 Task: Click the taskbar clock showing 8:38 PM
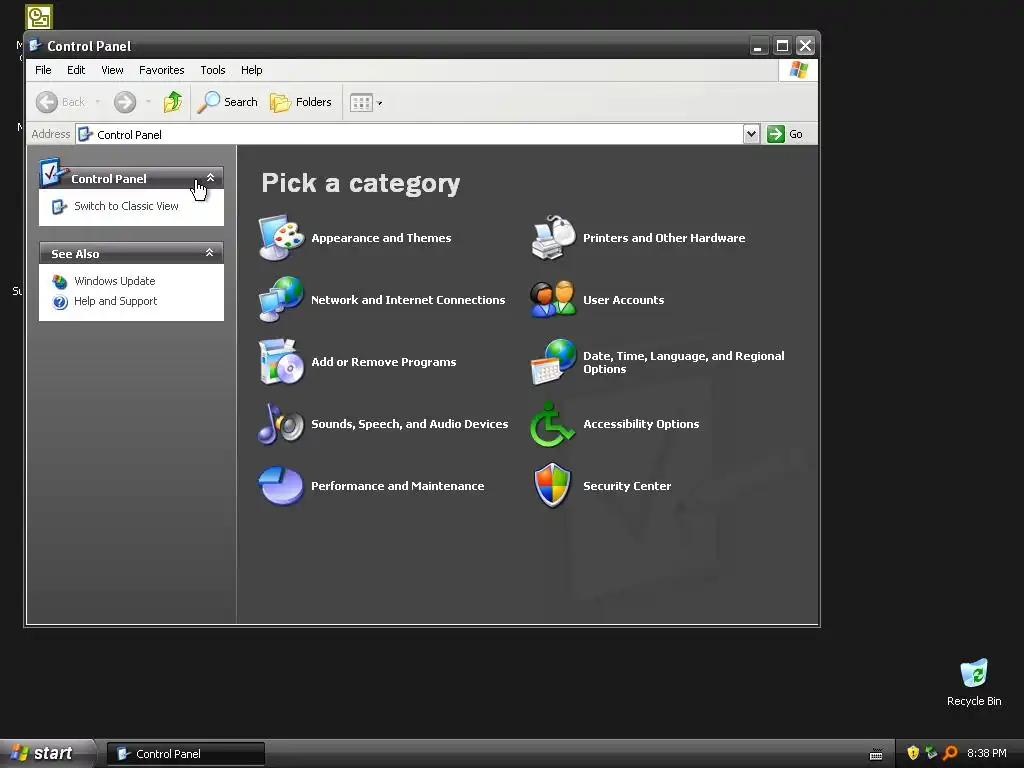coord(987,754)
